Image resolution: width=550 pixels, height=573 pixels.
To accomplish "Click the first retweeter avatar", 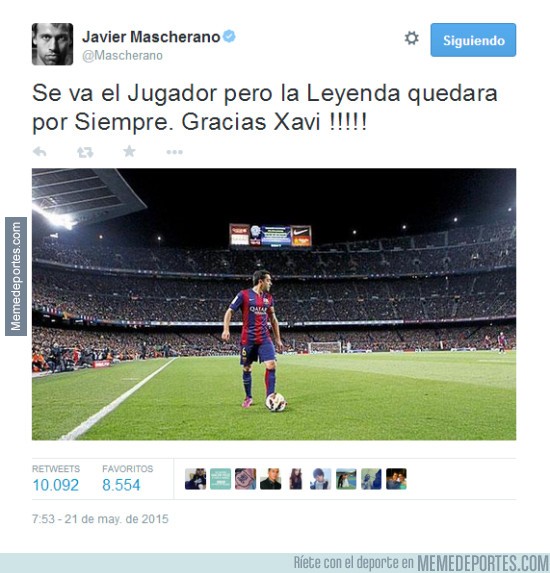I will pyautogui.click(x=195, y=479).
